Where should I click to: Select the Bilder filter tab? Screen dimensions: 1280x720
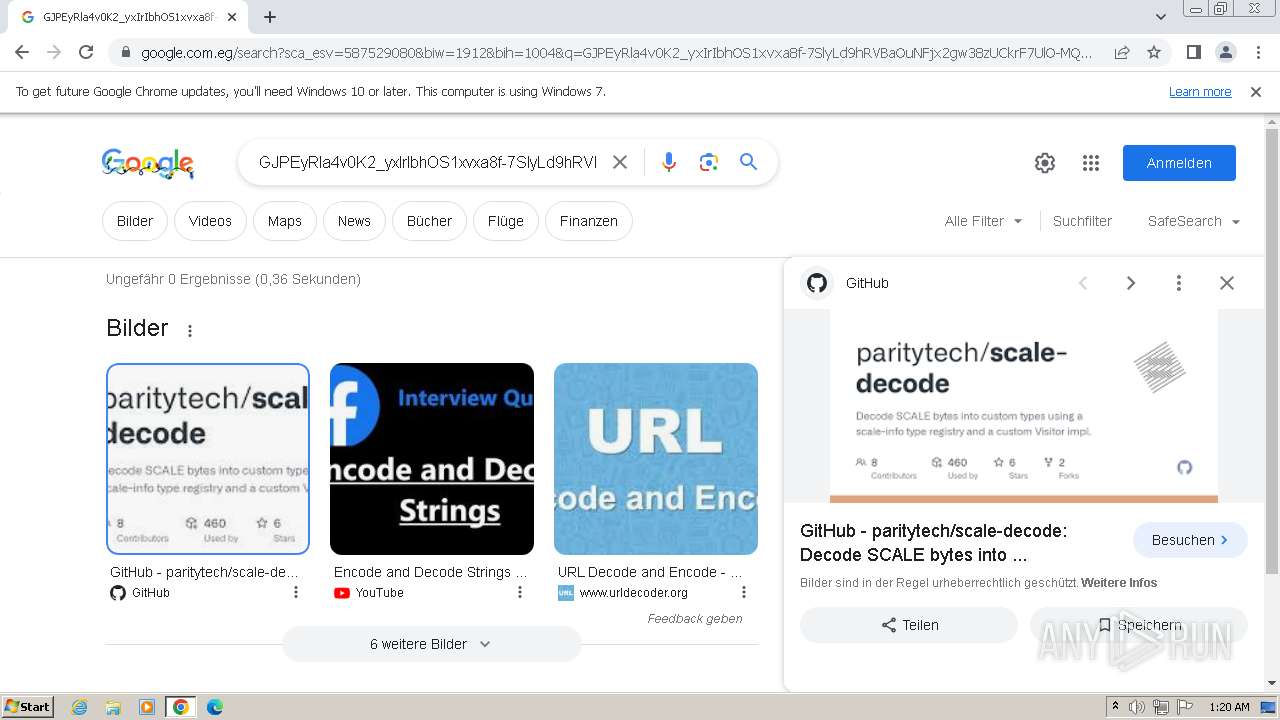pos(135,221)
